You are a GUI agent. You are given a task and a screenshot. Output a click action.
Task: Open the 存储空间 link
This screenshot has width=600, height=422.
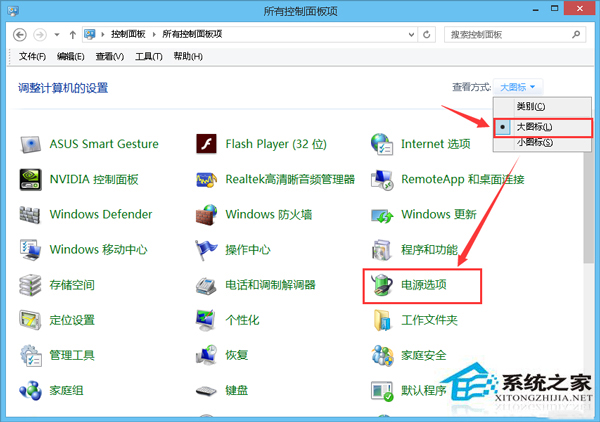pos(72,285)
